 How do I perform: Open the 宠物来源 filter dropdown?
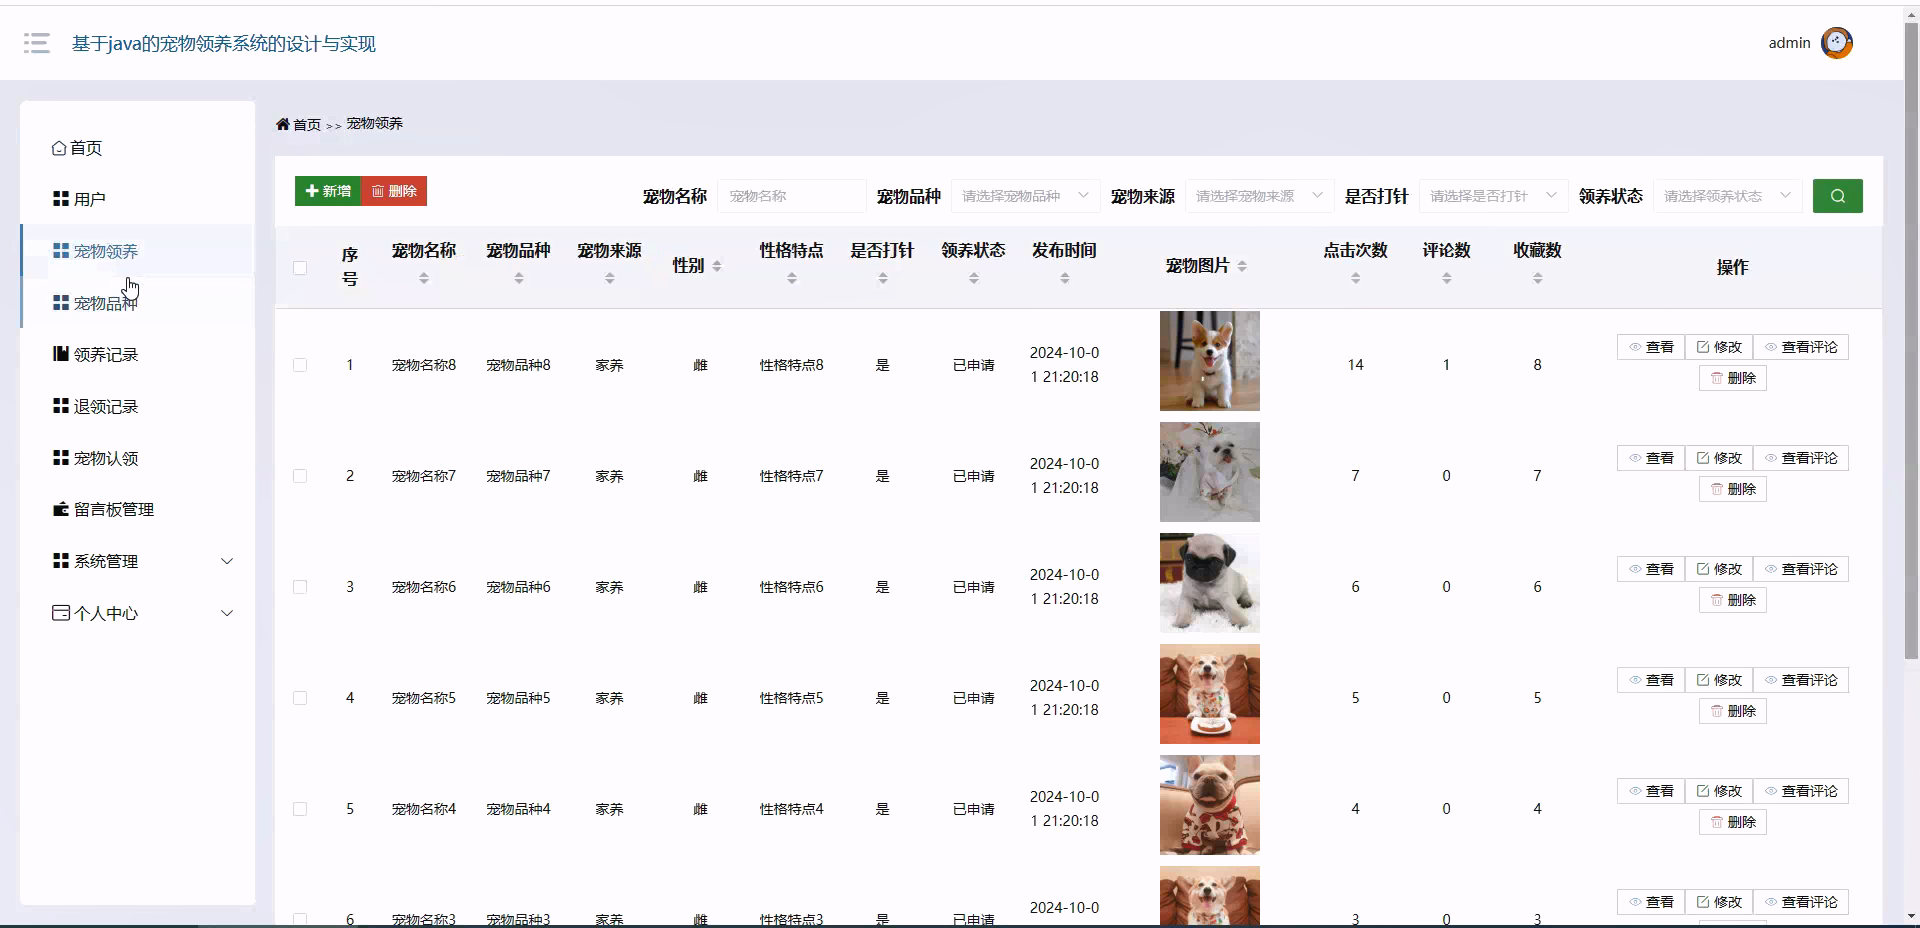1259,196
